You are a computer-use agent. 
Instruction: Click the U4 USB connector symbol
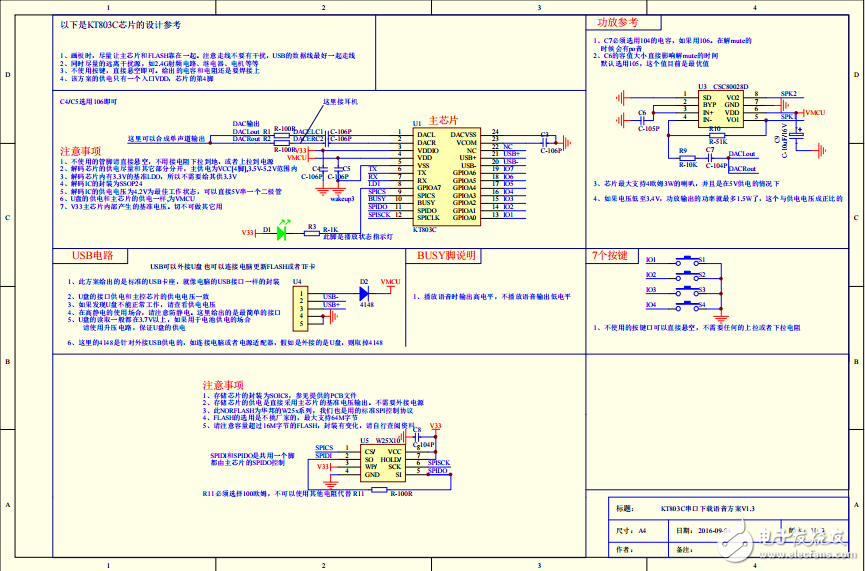coord(299,308)
